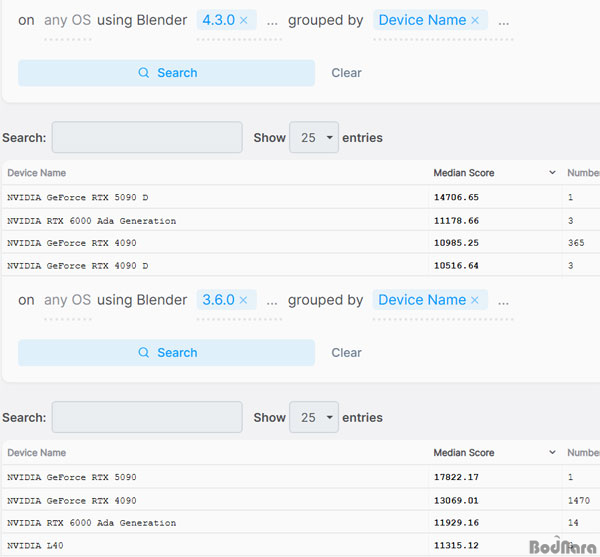Sort by Device Name in the 4.3.0 table

(37, 173)
